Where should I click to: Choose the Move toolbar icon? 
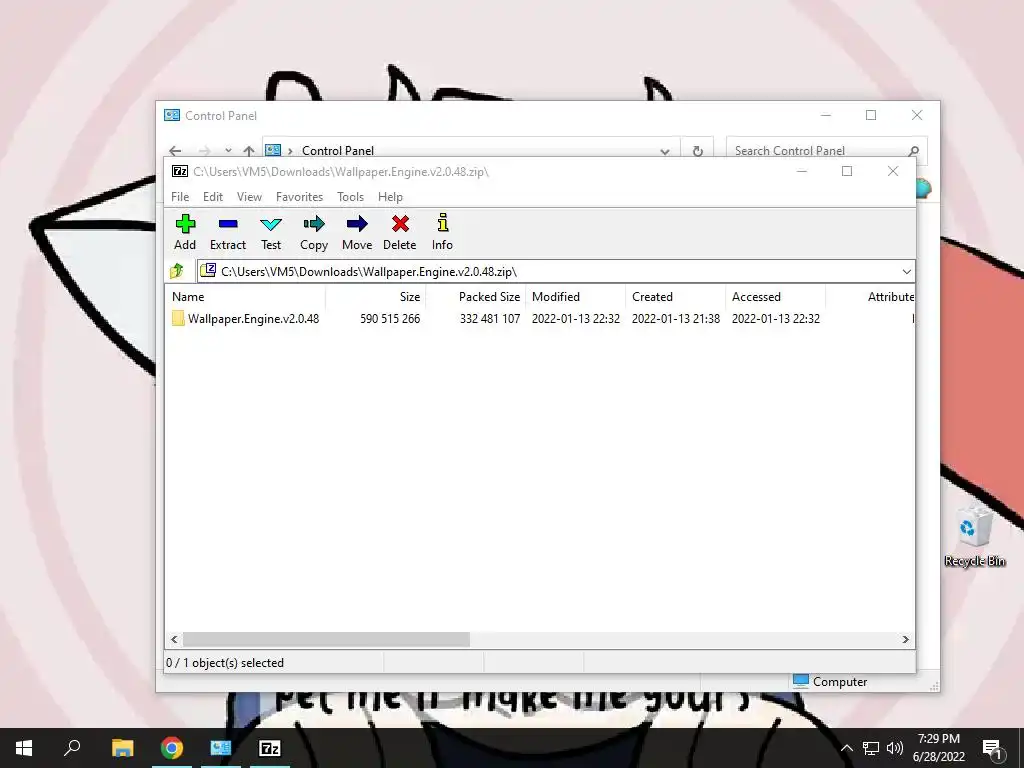357,232
